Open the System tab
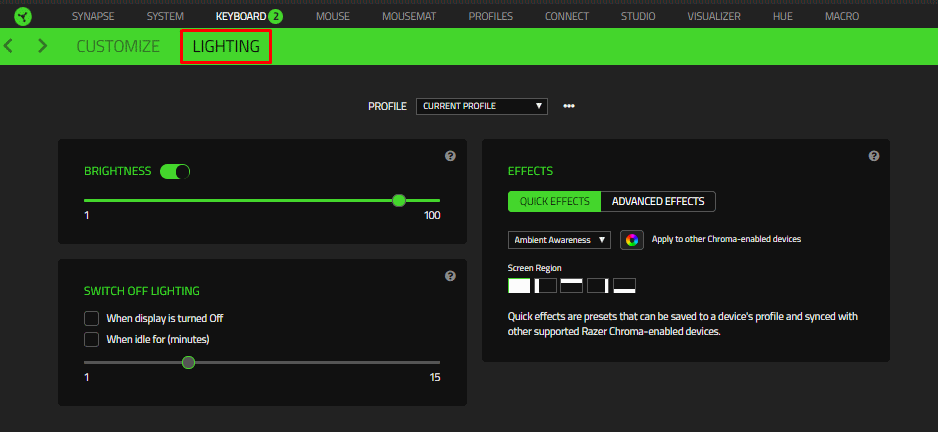 pyautogui.click(x=165, y=16)
